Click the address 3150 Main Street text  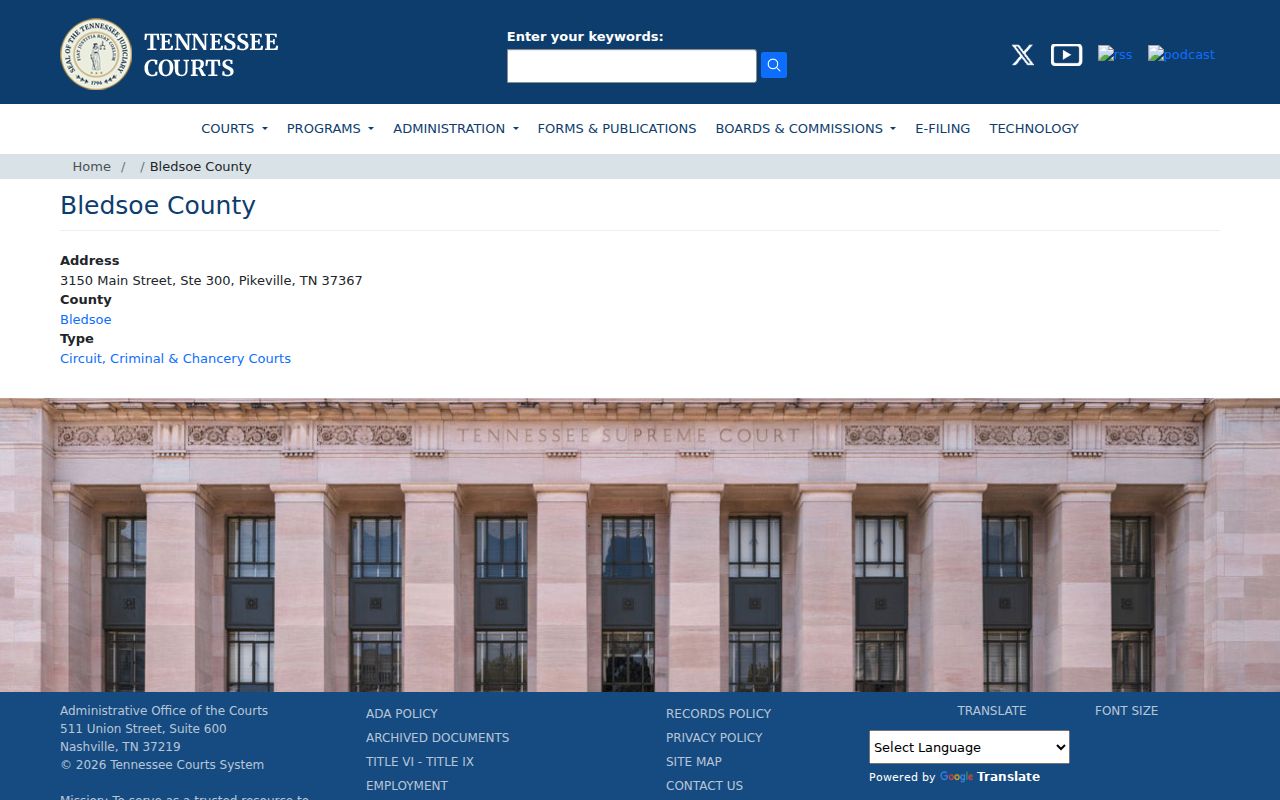(x=211, y=281)
